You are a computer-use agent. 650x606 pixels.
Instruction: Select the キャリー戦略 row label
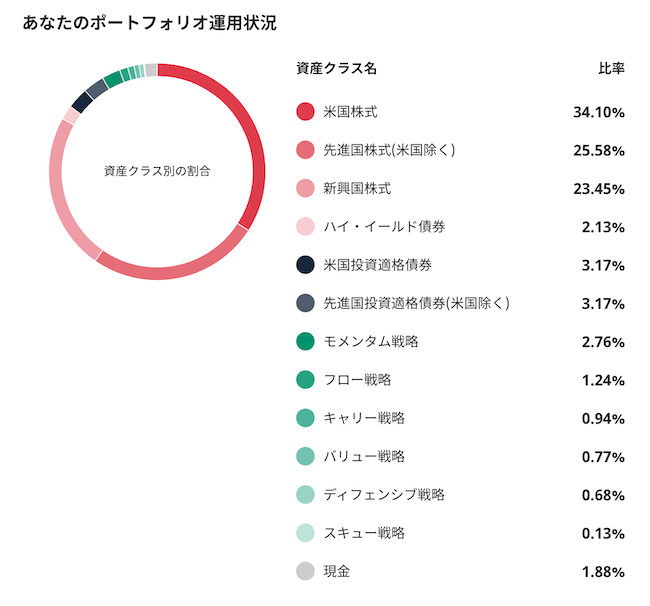click(364, 418)
